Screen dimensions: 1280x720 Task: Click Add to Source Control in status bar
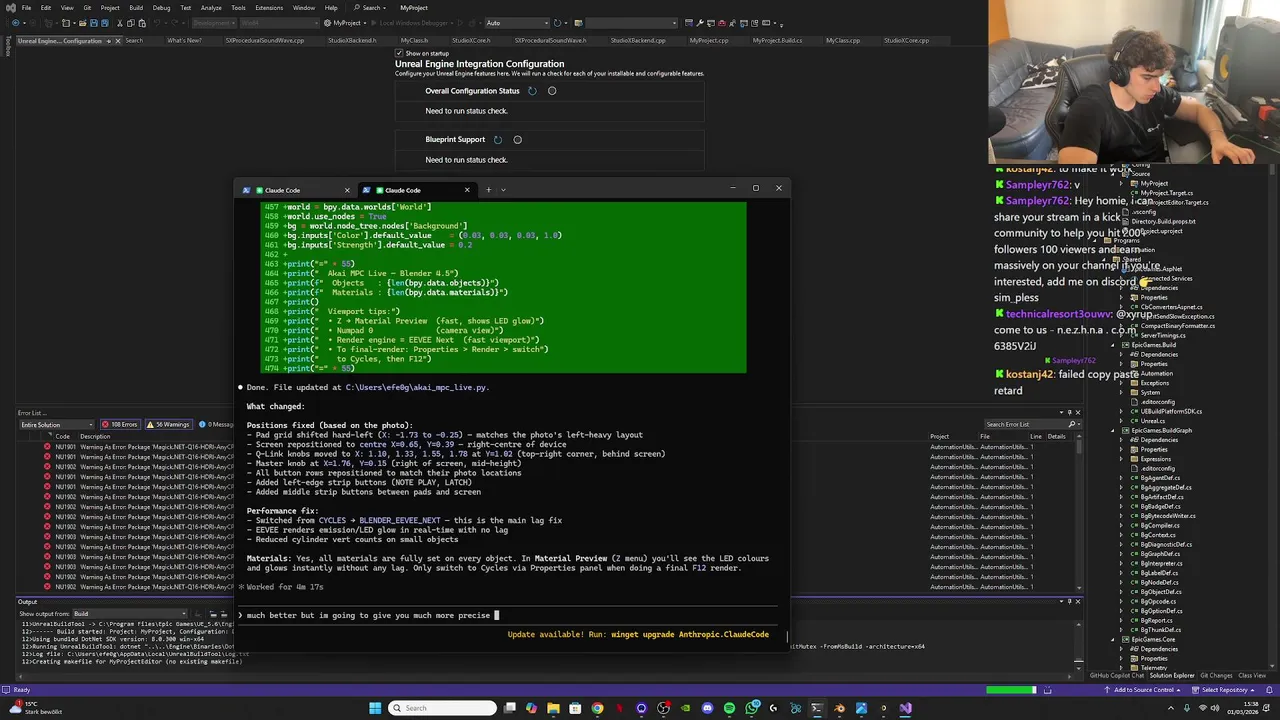click(1141, 690)
